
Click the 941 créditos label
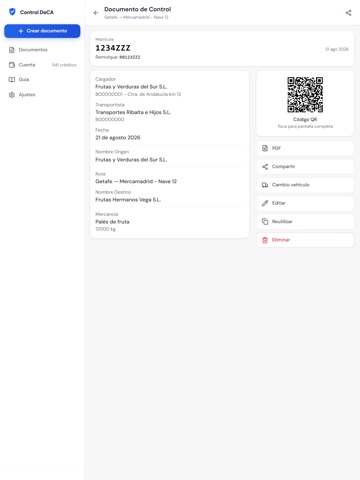pyautogui.click(x=64, y=65)
